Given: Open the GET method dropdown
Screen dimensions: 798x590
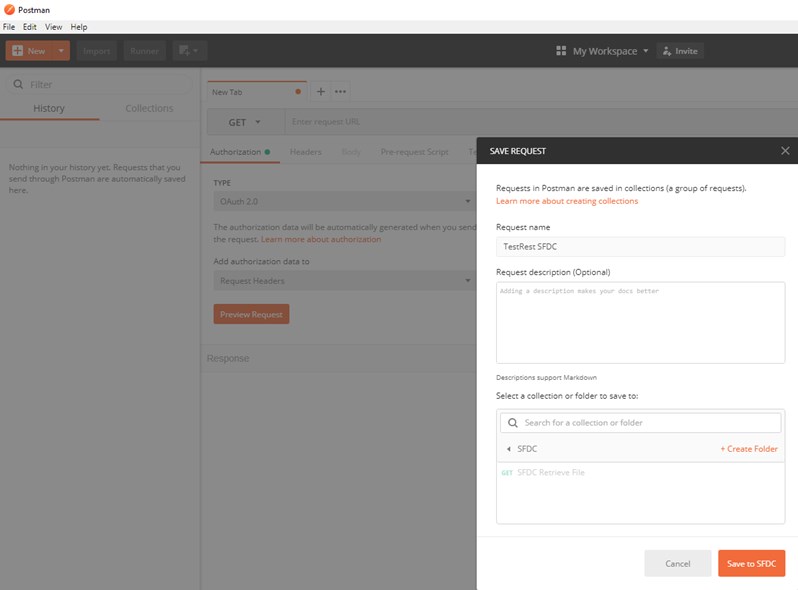Looking at the screenshot, I should tap(245, 122).
